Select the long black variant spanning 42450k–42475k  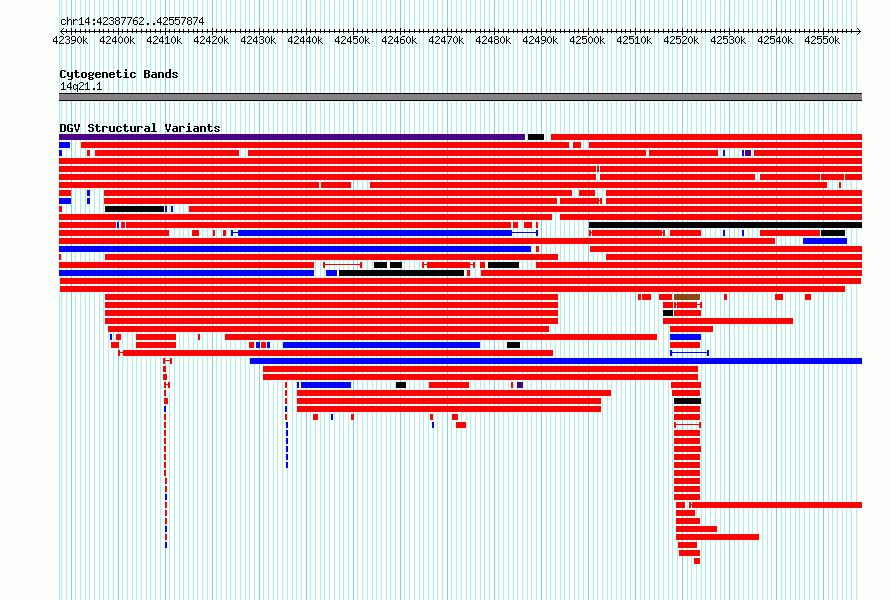coord(401,273)
